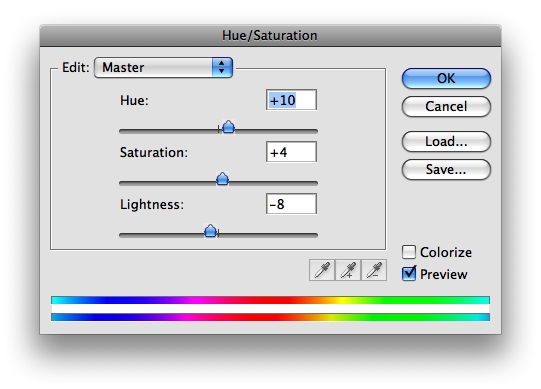Click the Load... button

pyautogui.click(x=446, y=142)
